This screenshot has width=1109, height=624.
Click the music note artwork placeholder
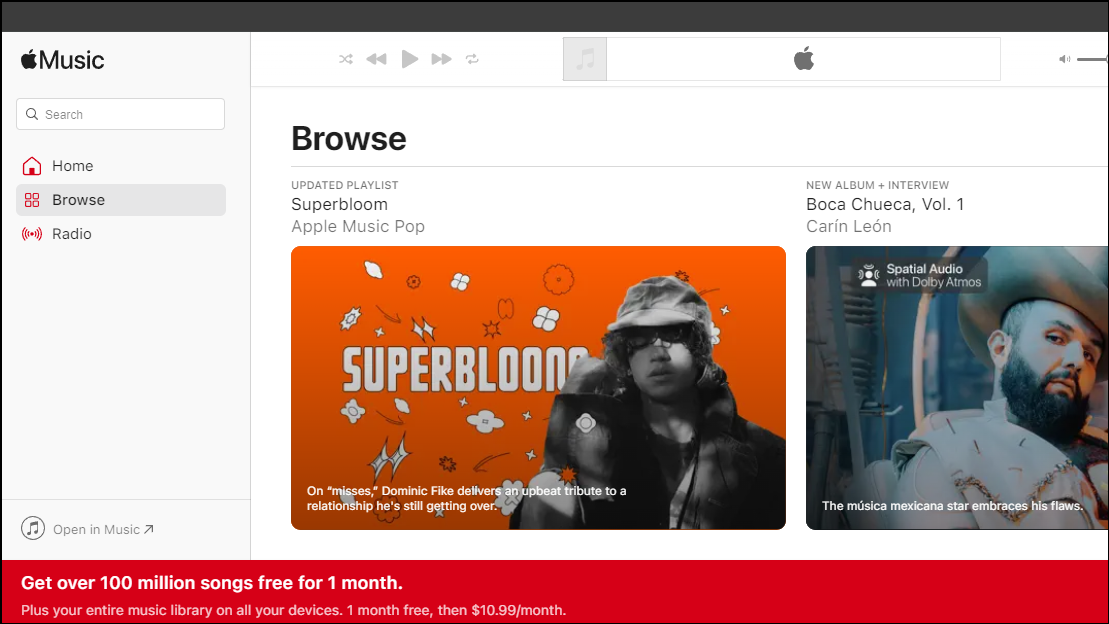[x=585, y=59]
